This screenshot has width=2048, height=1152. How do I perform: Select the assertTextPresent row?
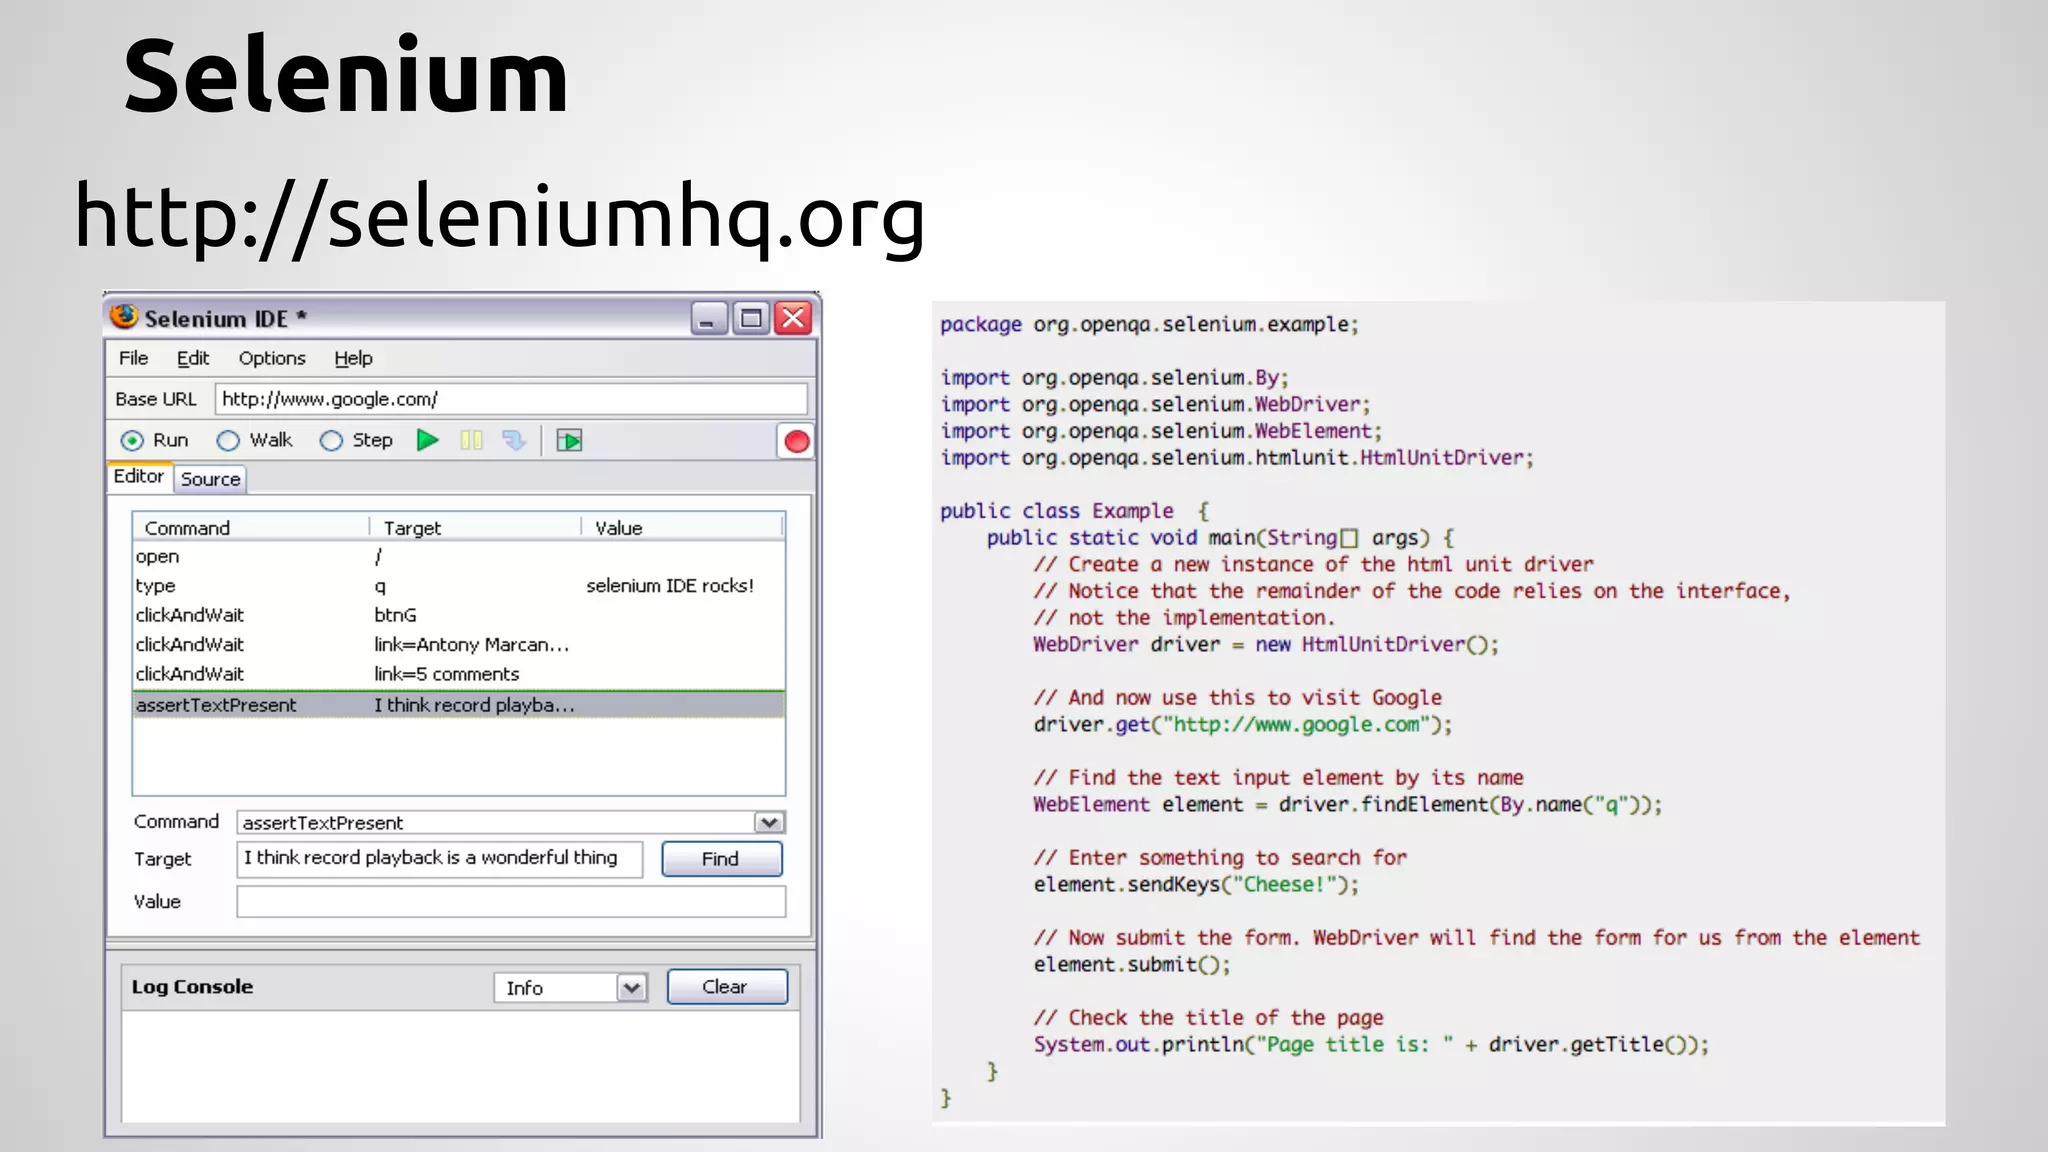pos(459,705)
